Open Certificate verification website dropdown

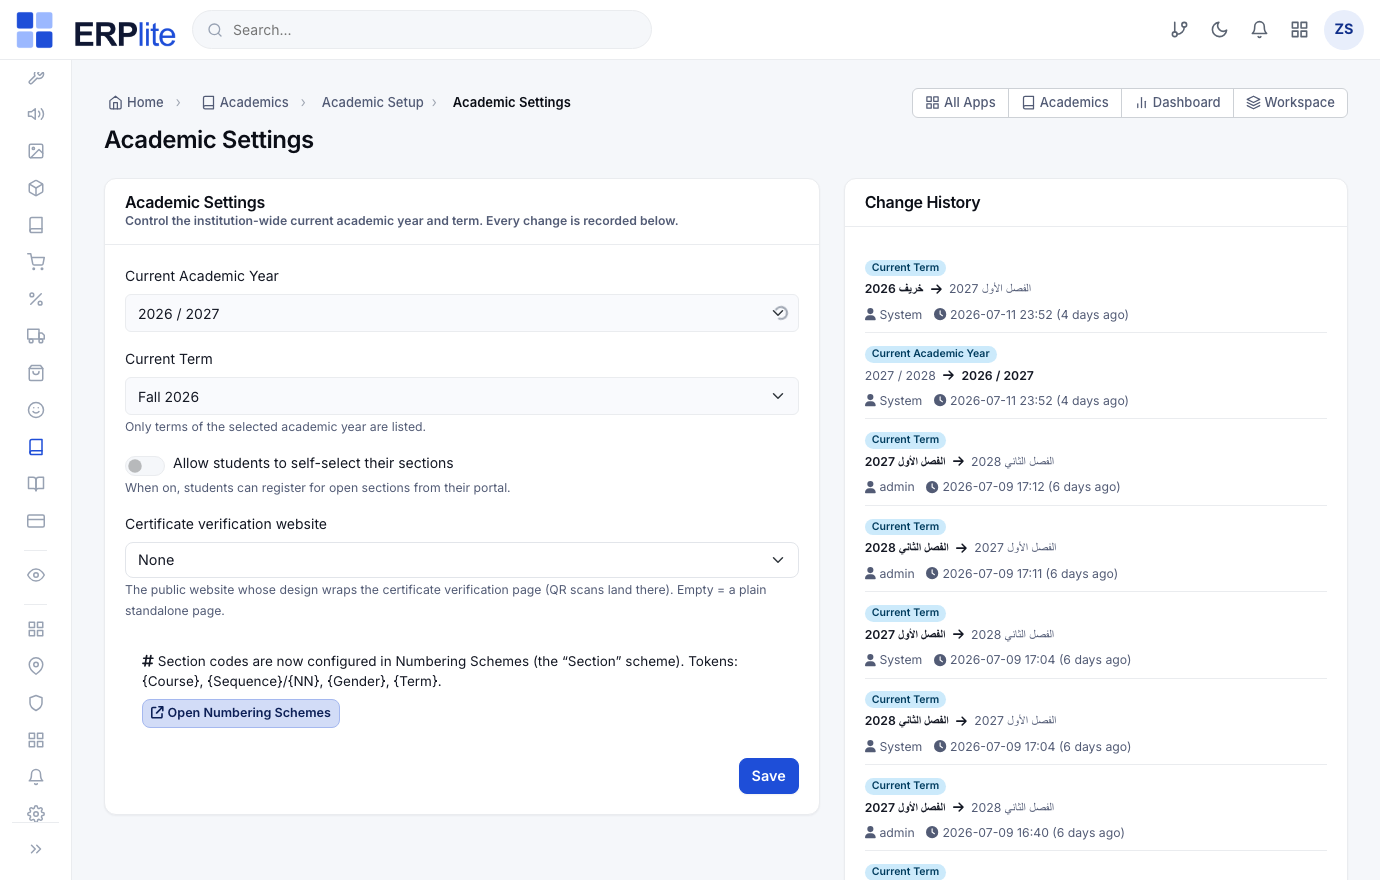(462, 560)
